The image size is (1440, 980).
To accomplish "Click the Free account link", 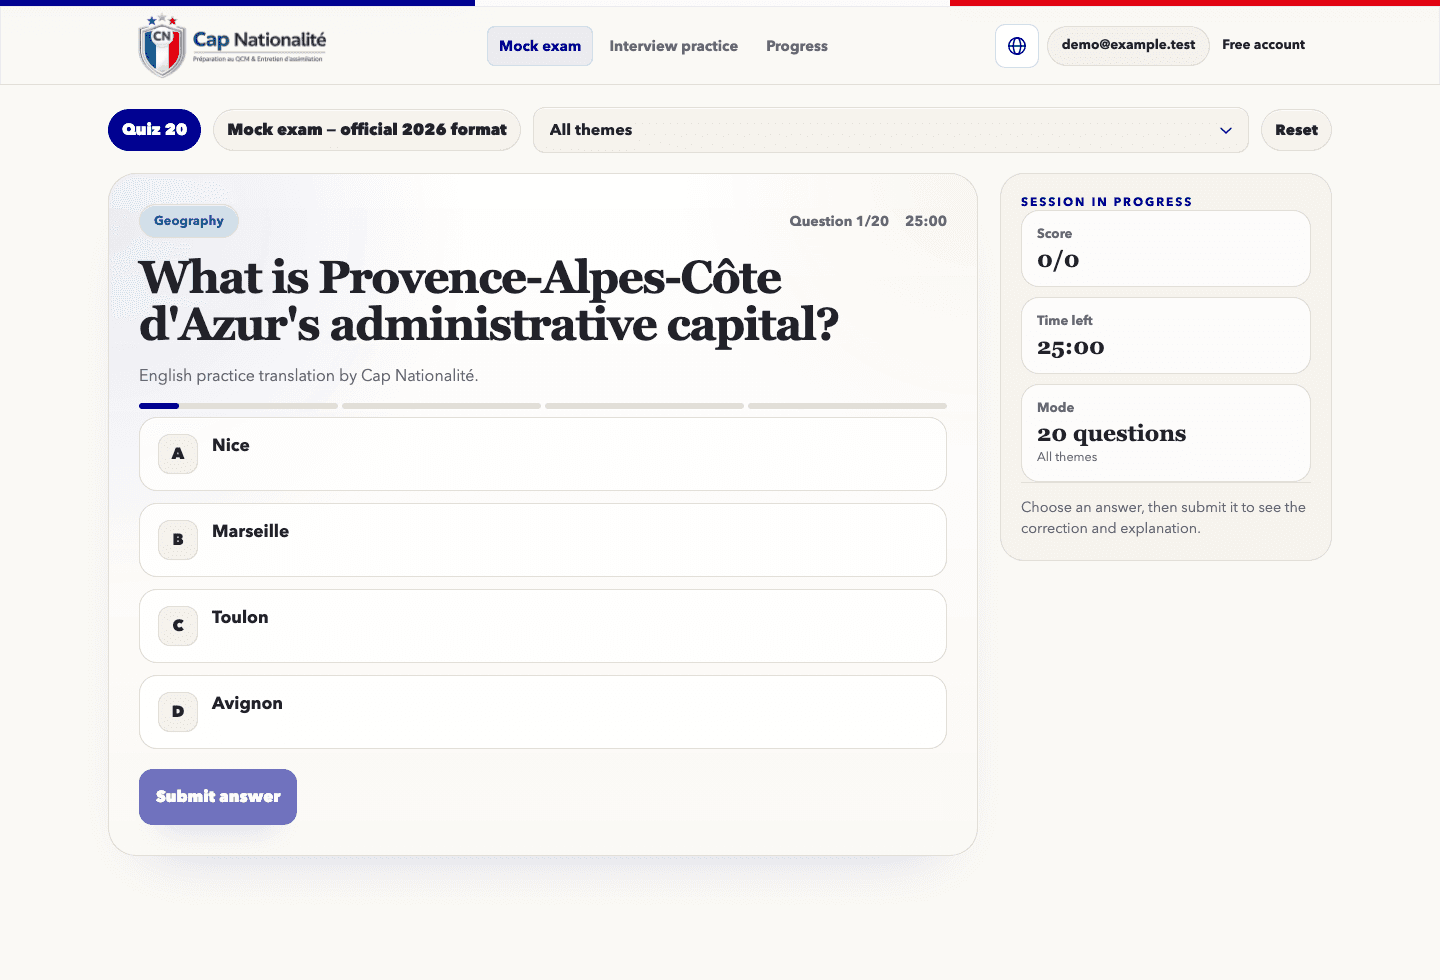I will coord(1263,45).
